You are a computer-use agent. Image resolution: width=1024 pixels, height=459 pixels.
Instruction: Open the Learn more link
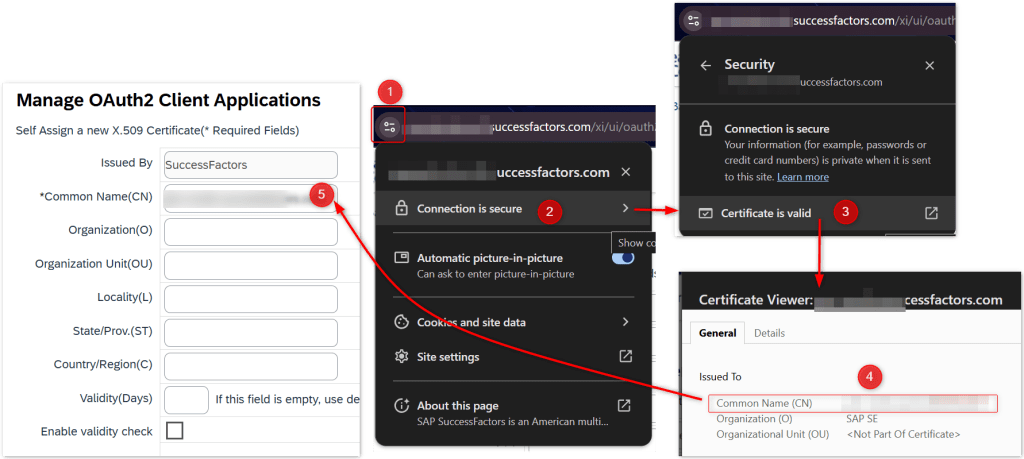[802, 177]
